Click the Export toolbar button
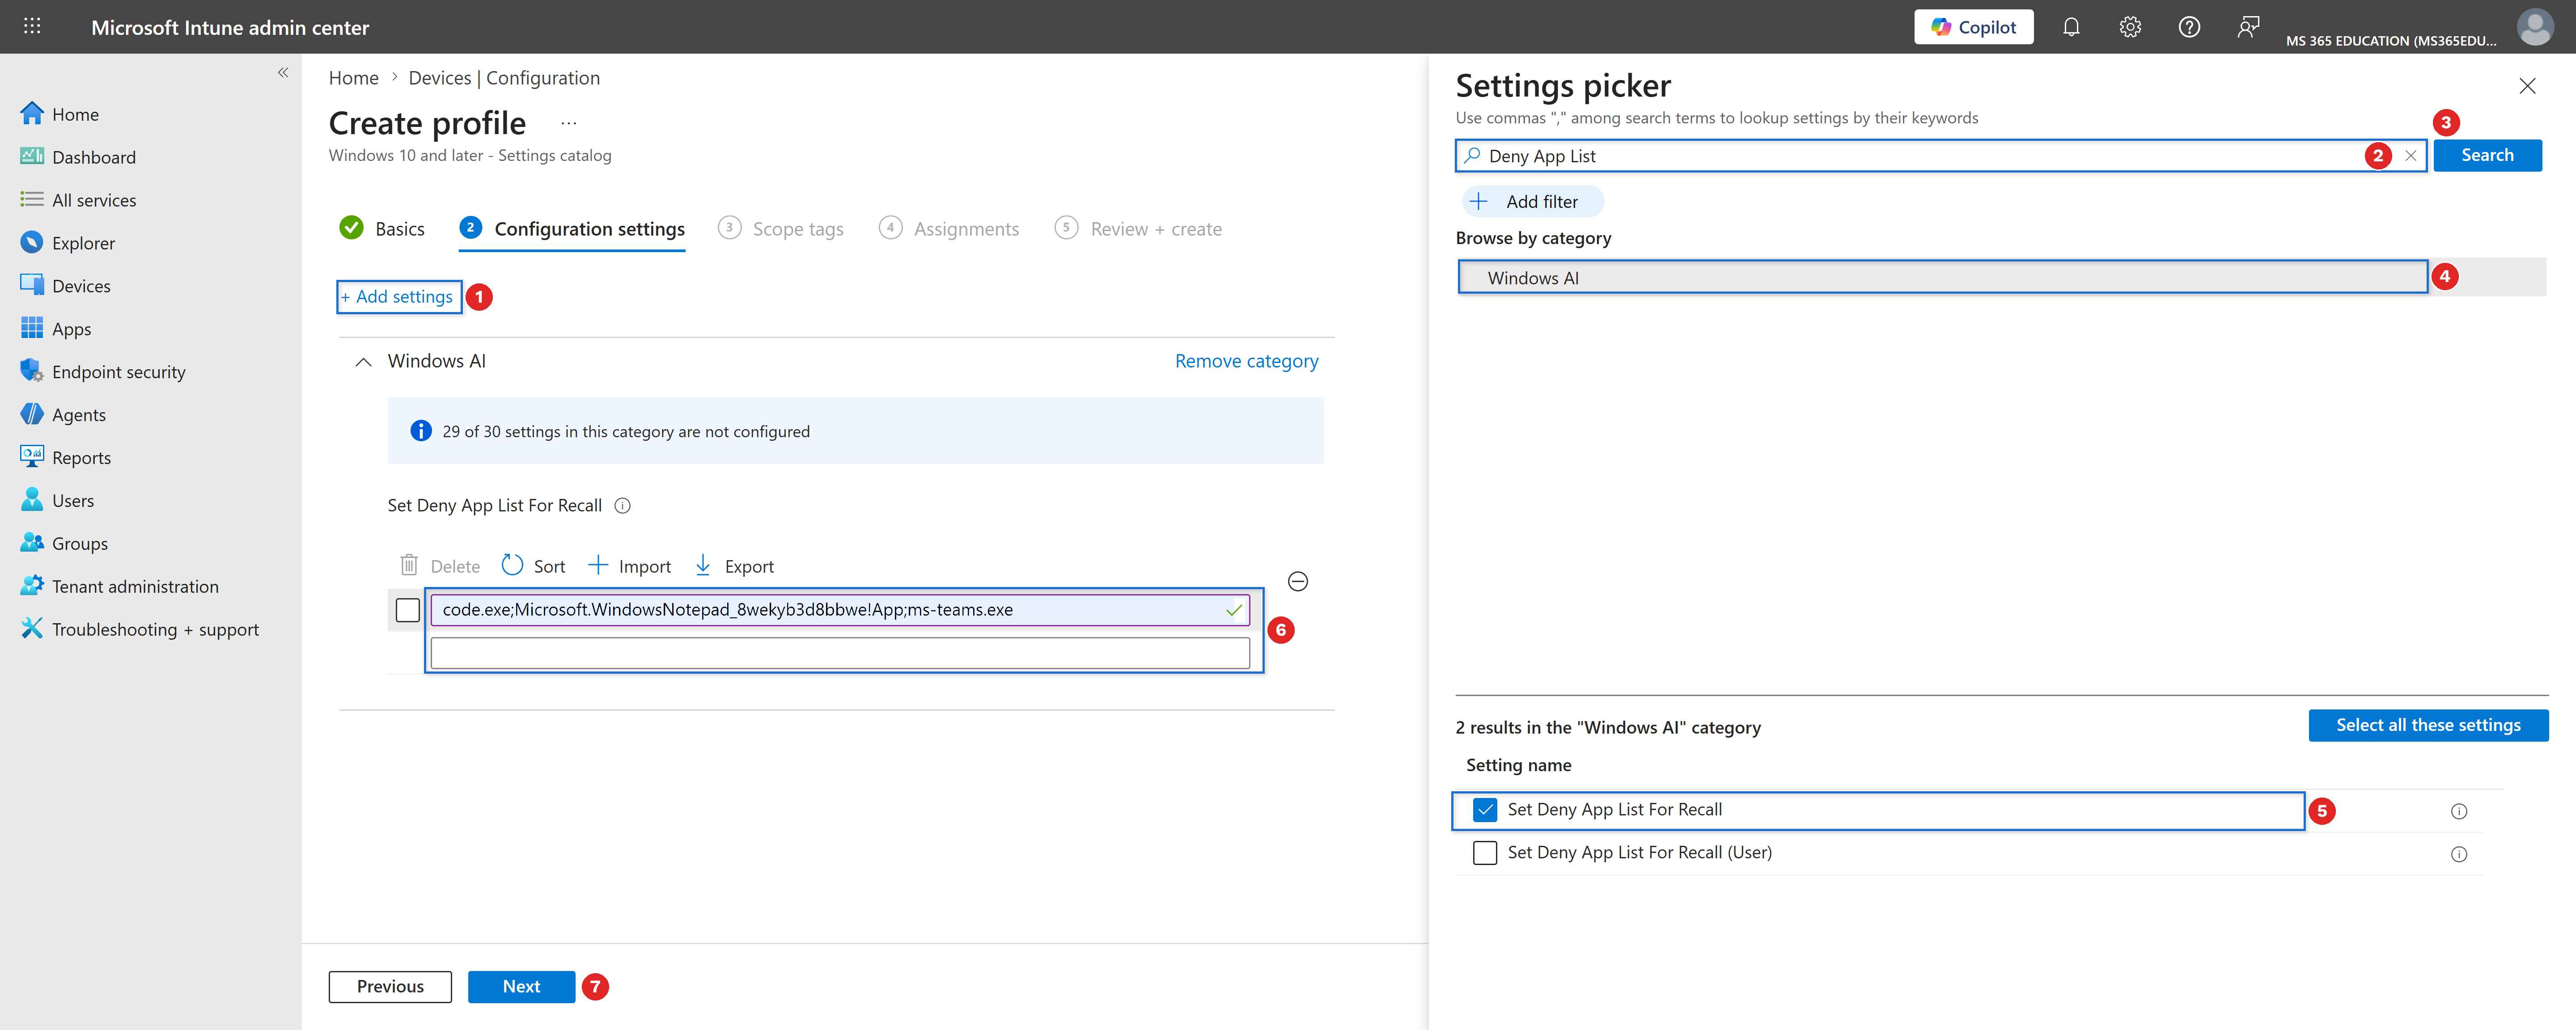2576x1030 pixels. pos(734,566)
